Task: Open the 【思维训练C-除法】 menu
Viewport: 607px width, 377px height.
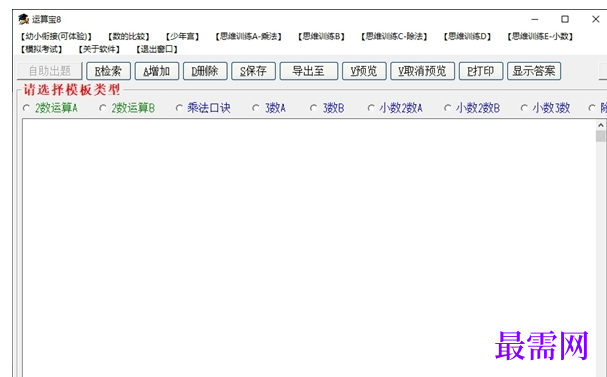Action: coord(394,36)
